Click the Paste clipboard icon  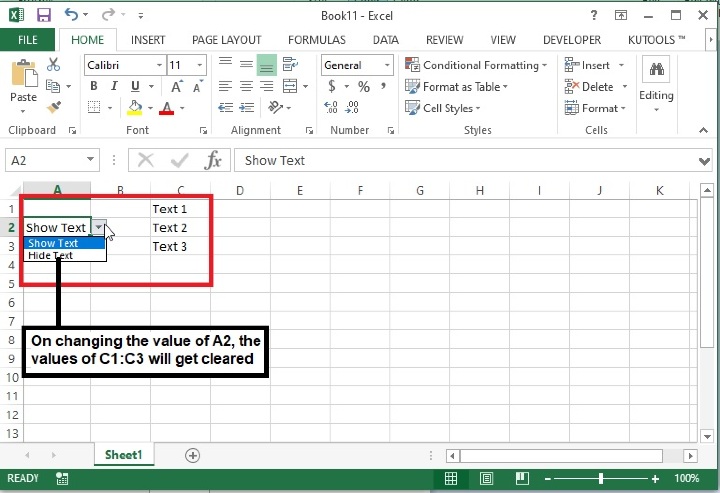pyautogui.click(x=23, y=79)
